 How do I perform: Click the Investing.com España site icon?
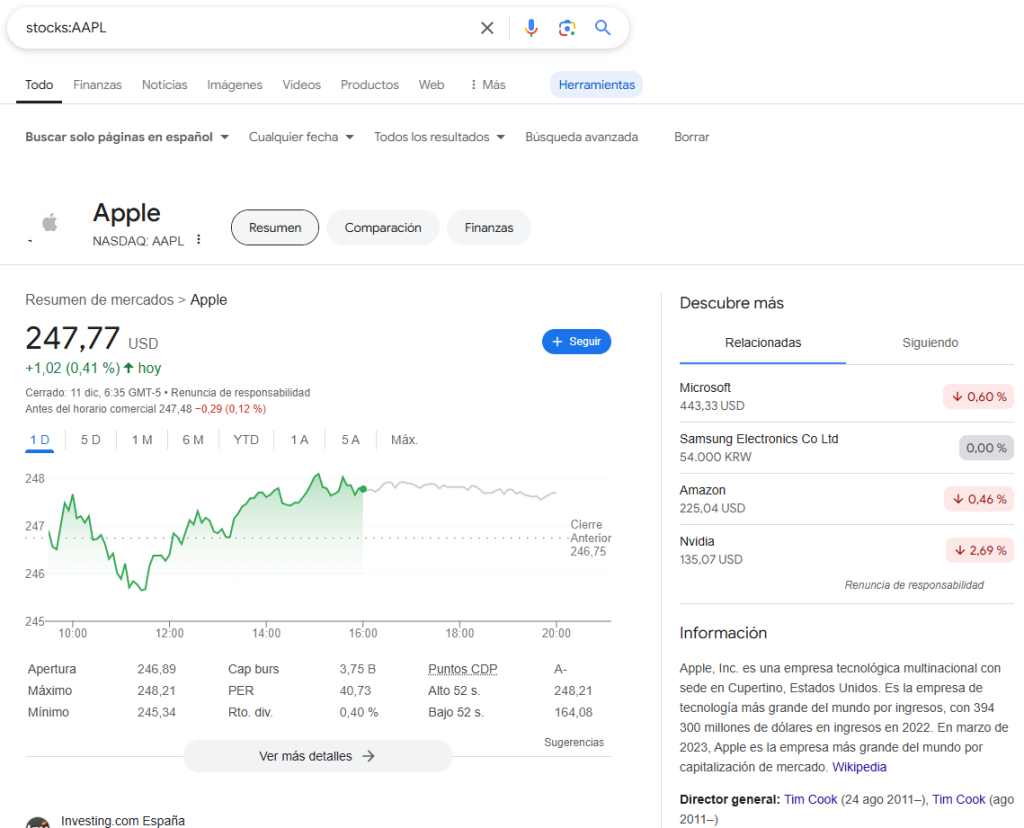[38, 822]
